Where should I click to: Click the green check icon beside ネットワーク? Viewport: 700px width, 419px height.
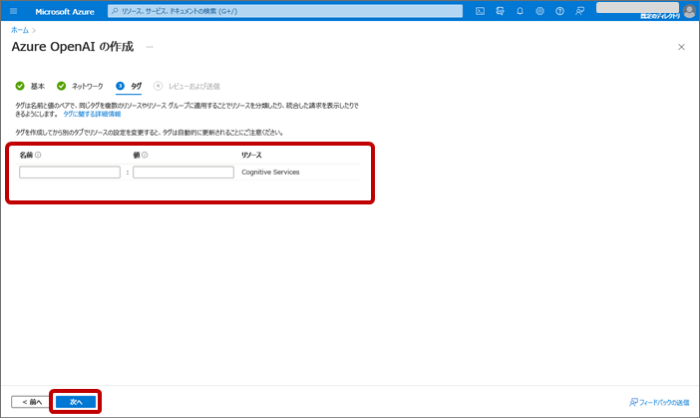[x=61, y=86]
